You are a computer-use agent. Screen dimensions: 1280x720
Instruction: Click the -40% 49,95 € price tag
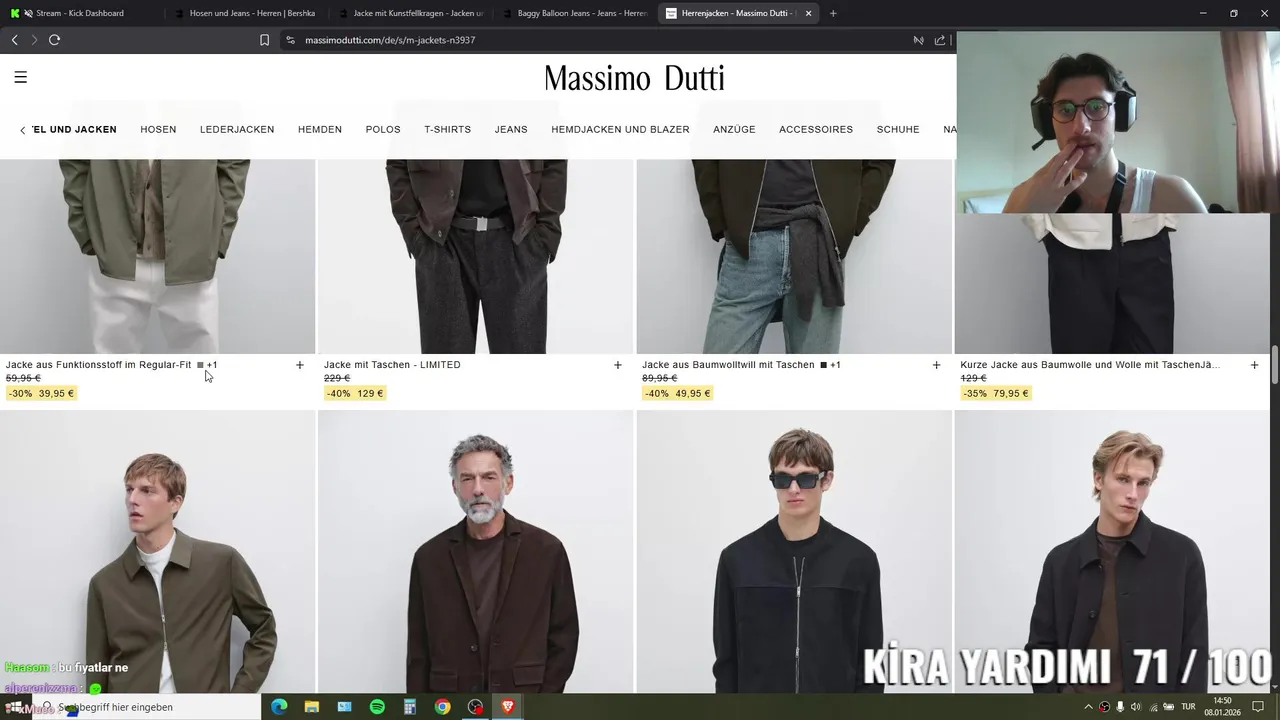click(678, 393)
